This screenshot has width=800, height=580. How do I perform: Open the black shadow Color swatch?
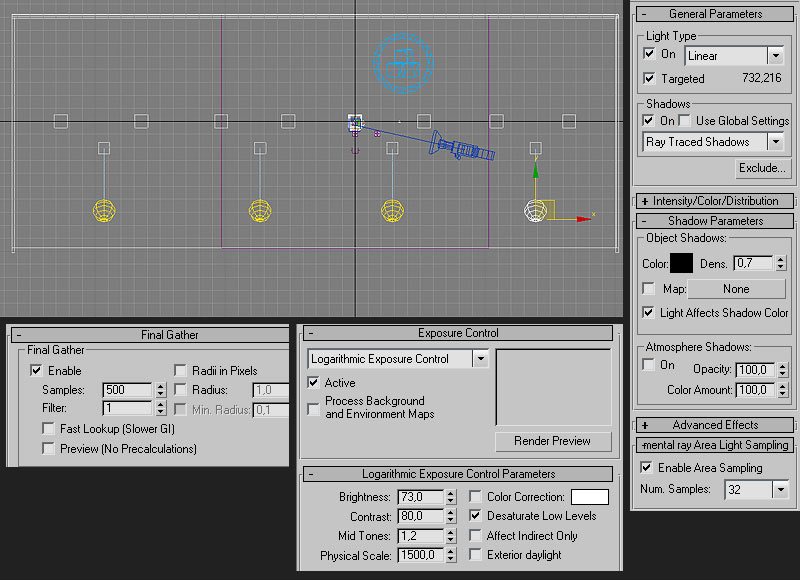coord(681,264)
